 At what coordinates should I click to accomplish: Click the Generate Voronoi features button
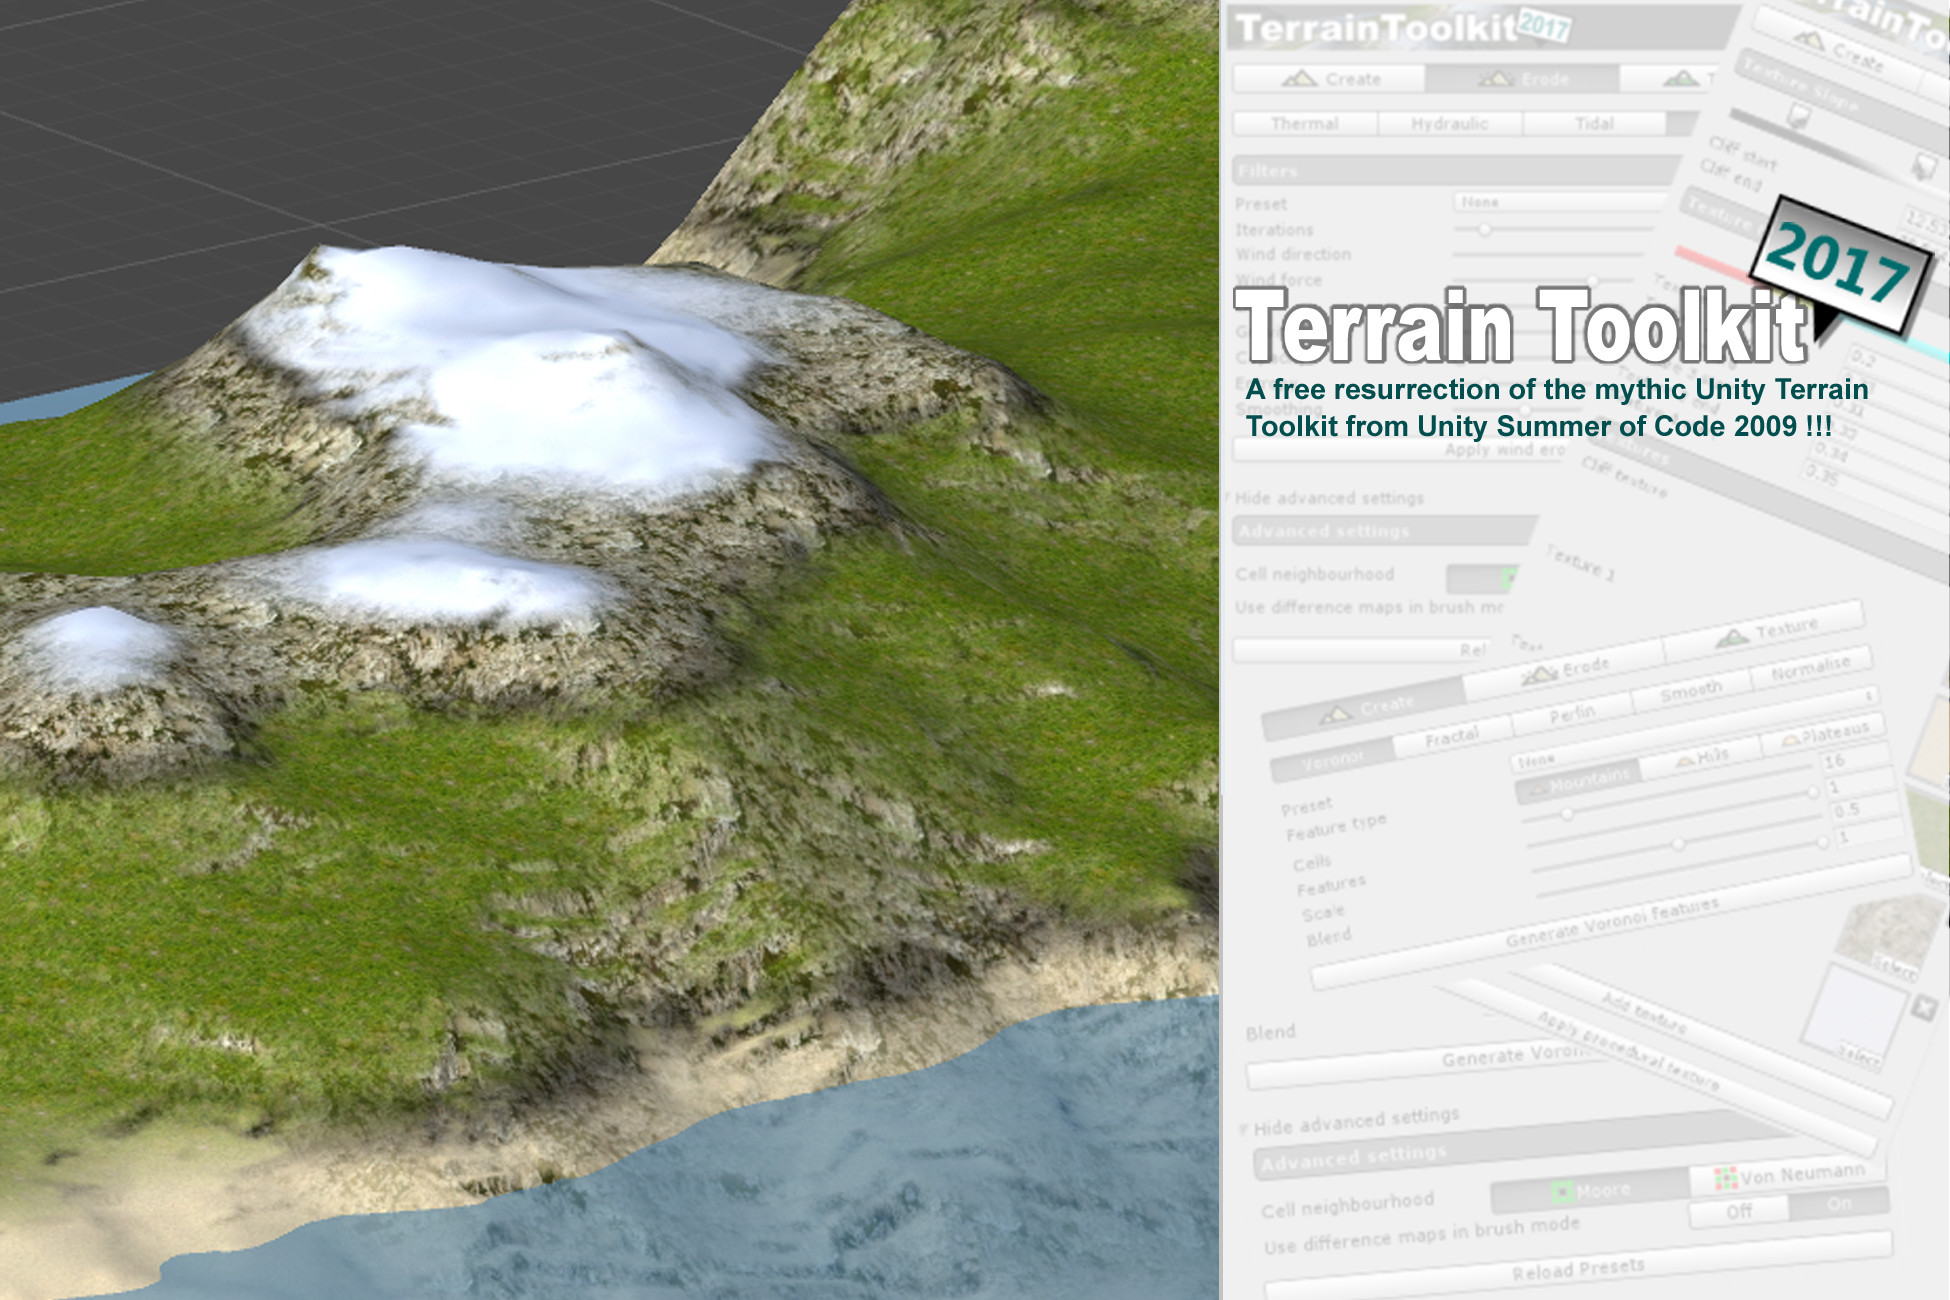pos(1610,923)
